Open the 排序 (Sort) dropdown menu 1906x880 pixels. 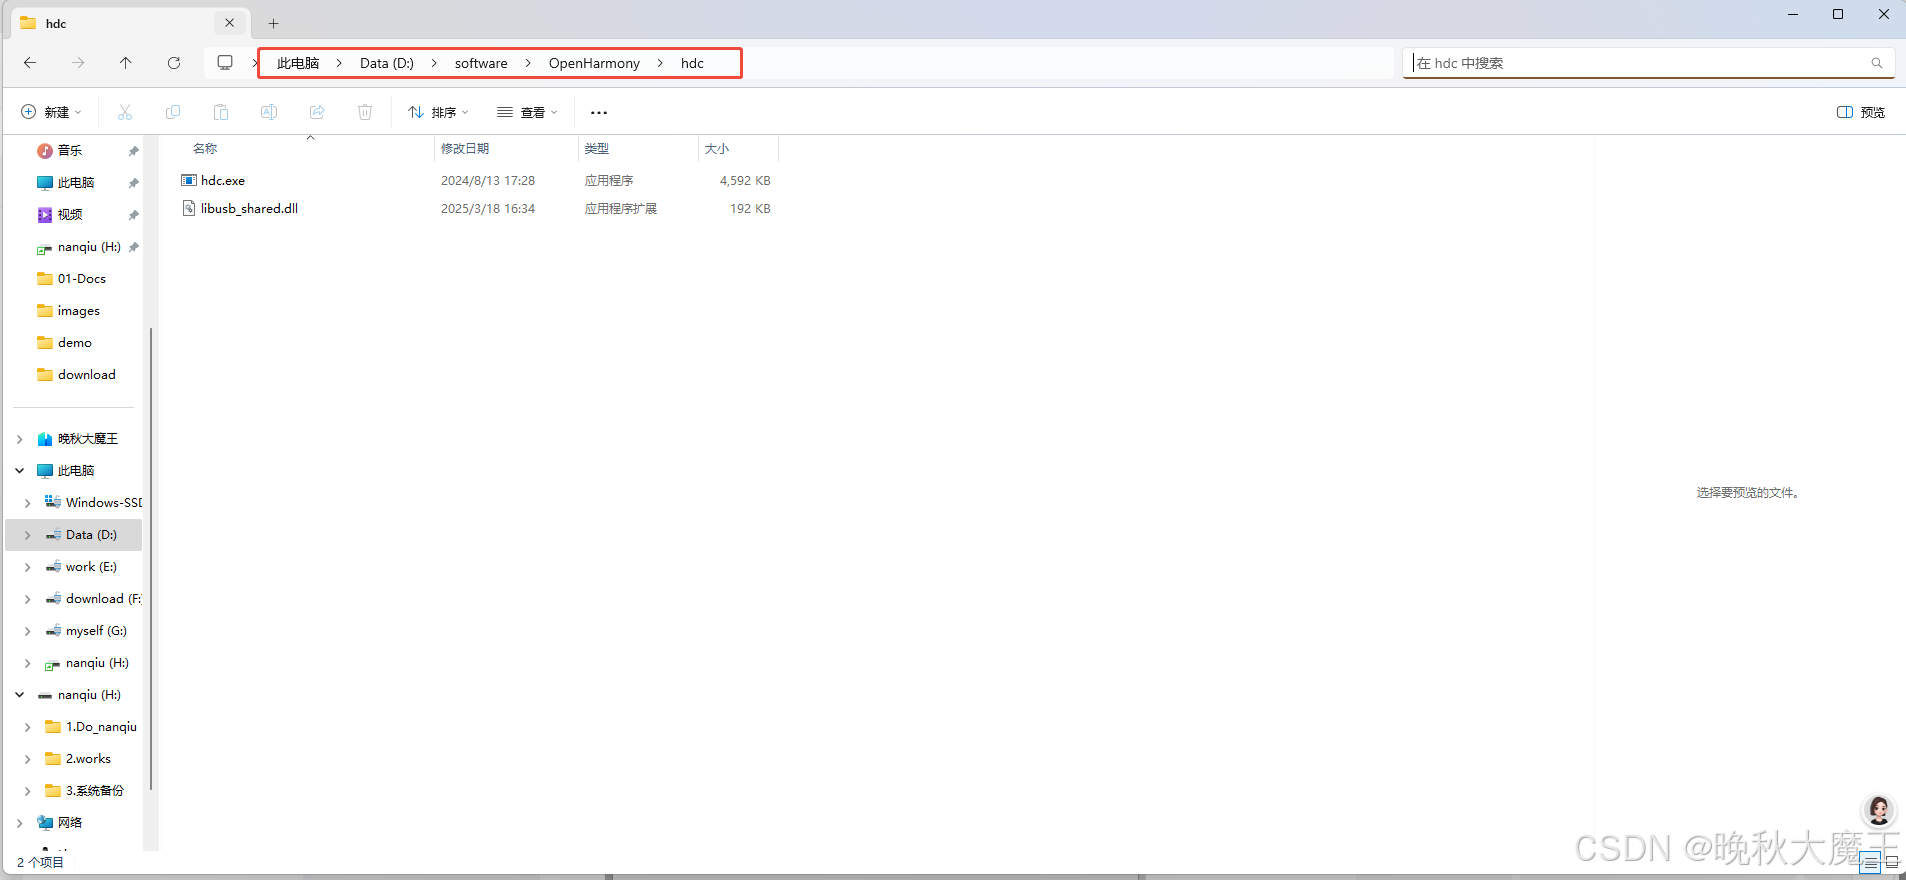pos(438,112)
